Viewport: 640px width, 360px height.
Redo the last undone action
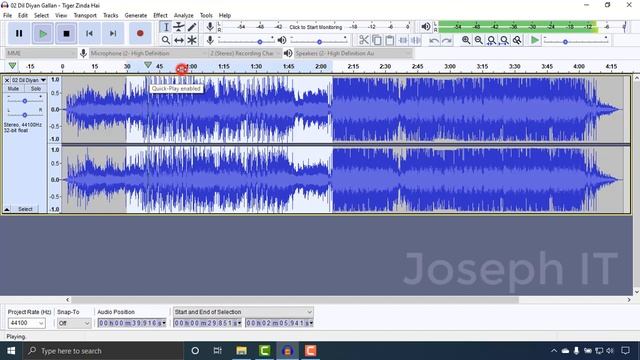(x=447, y=40)
